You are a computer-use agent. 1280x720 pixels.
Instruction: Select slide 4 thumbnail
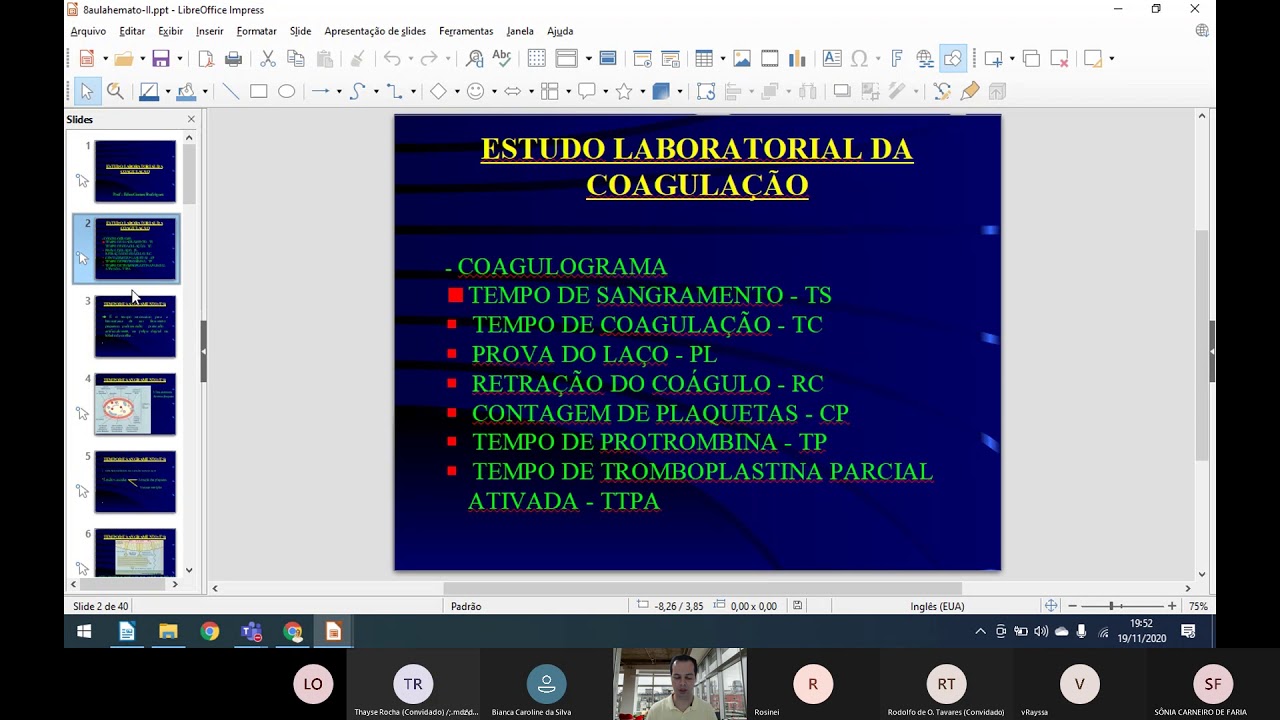(x=135, y=404)
